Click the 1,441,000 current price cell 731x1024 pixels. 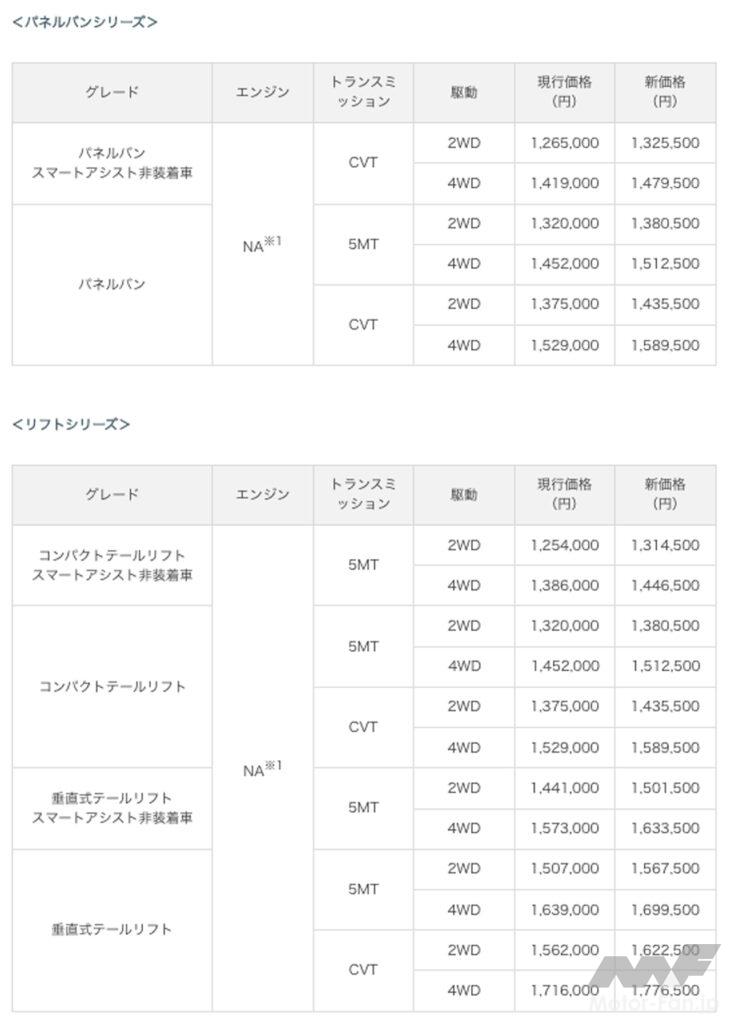[564, 788]
